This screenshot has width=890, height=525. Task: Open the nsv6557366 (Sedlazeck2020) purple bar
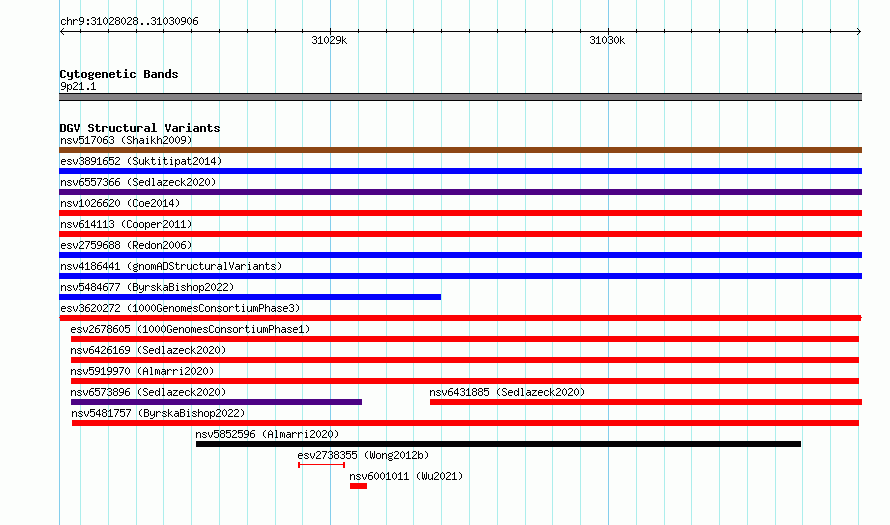coord(460,192)
